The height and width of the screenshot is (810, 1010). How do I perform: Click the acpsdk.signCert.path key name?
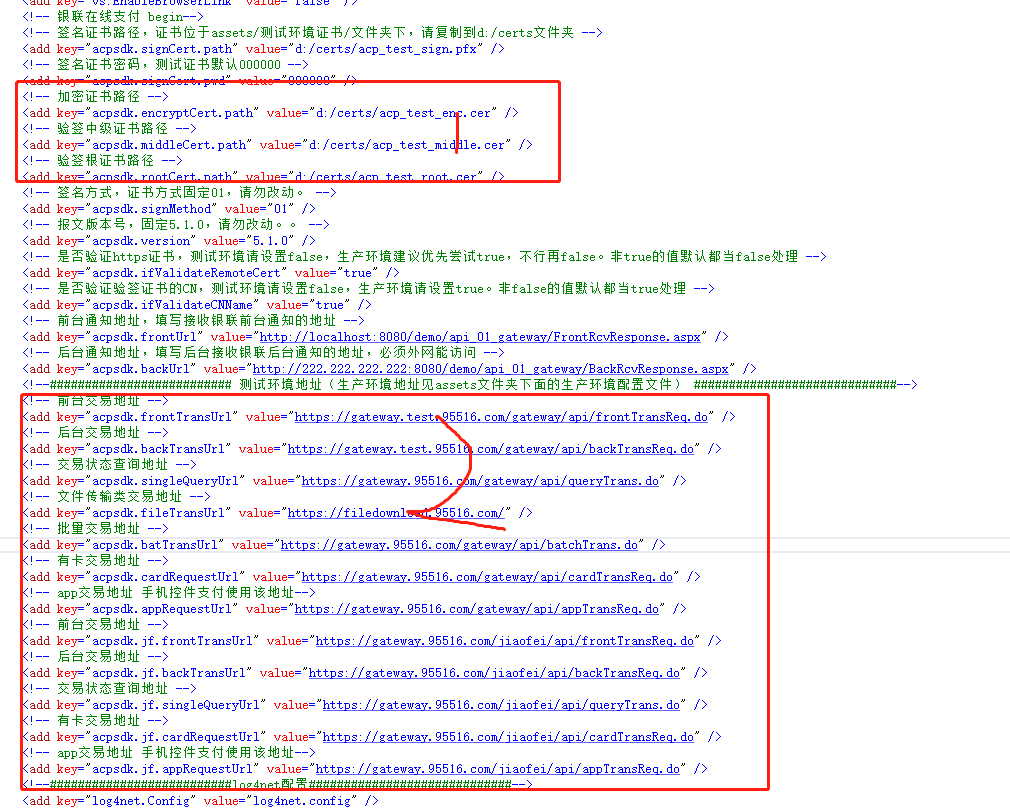coord(162,49)
